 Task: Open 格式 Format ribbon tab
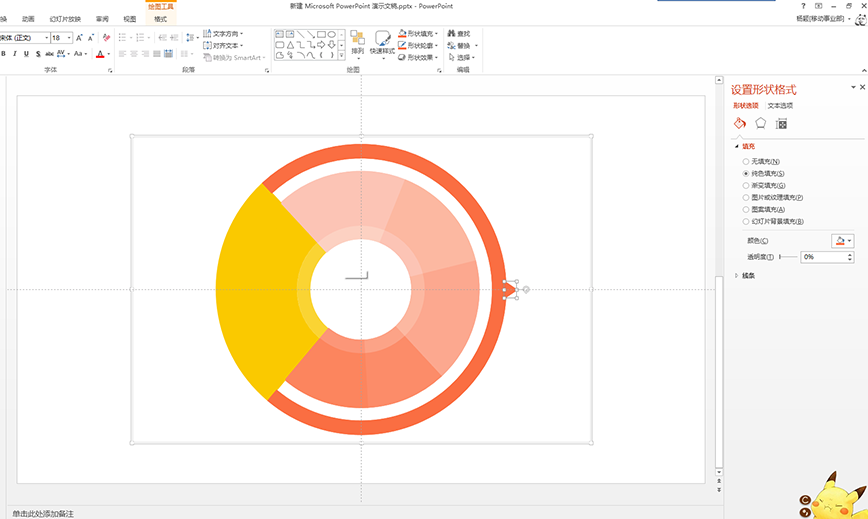pyautogui.click(x=161, y=19)
